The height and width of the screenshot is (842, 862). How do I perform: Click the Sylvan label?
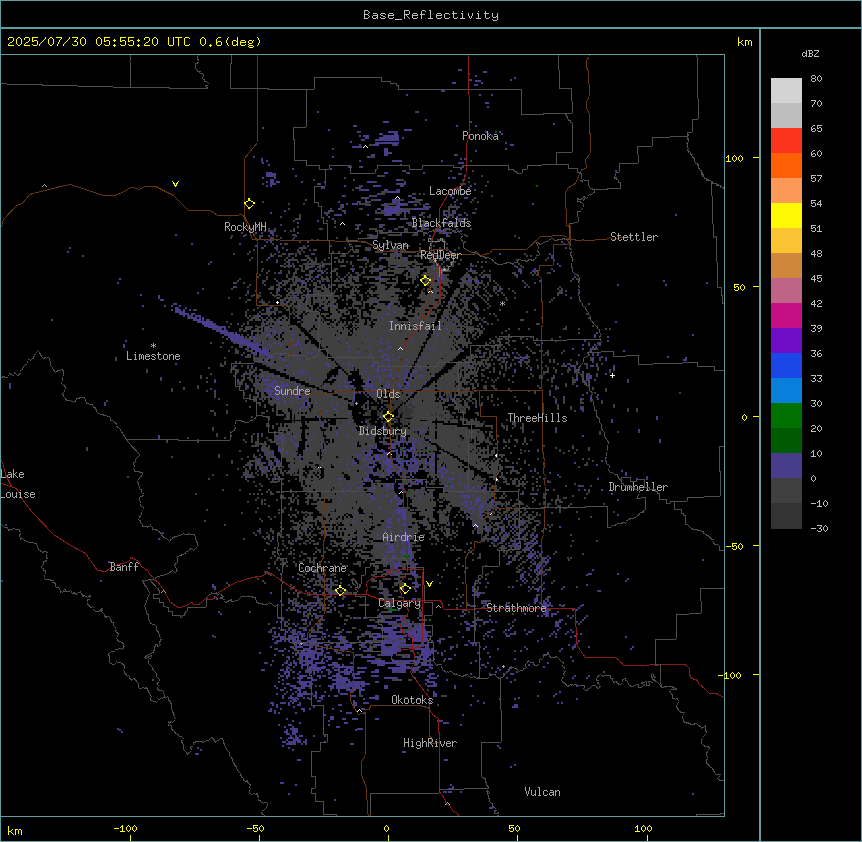(x=390, y=245)
